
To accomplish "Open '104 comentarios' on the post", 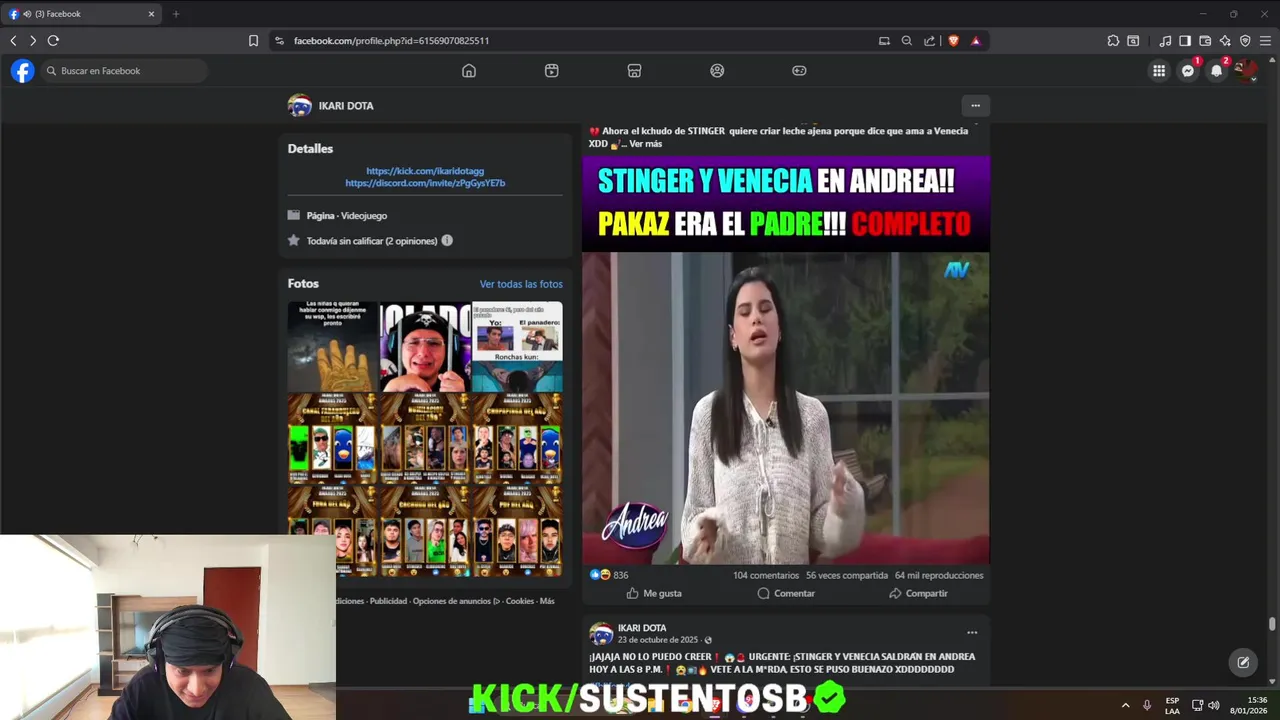I will [x=766, y=575].
